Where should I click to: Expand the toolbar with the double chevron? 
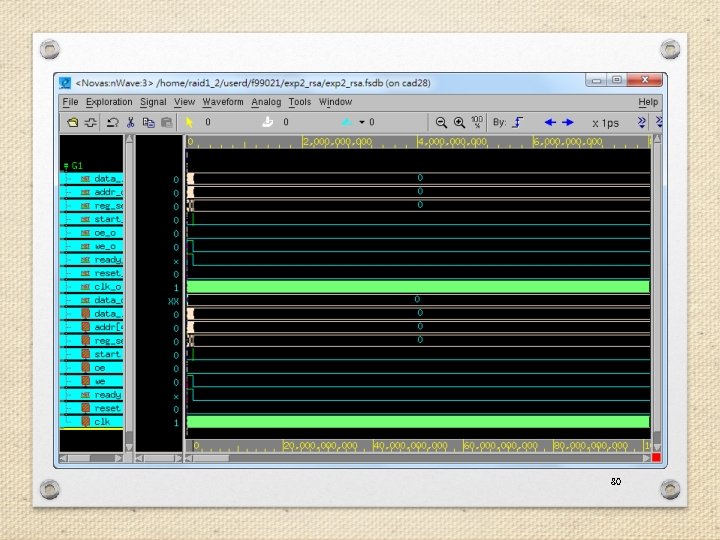641,122
